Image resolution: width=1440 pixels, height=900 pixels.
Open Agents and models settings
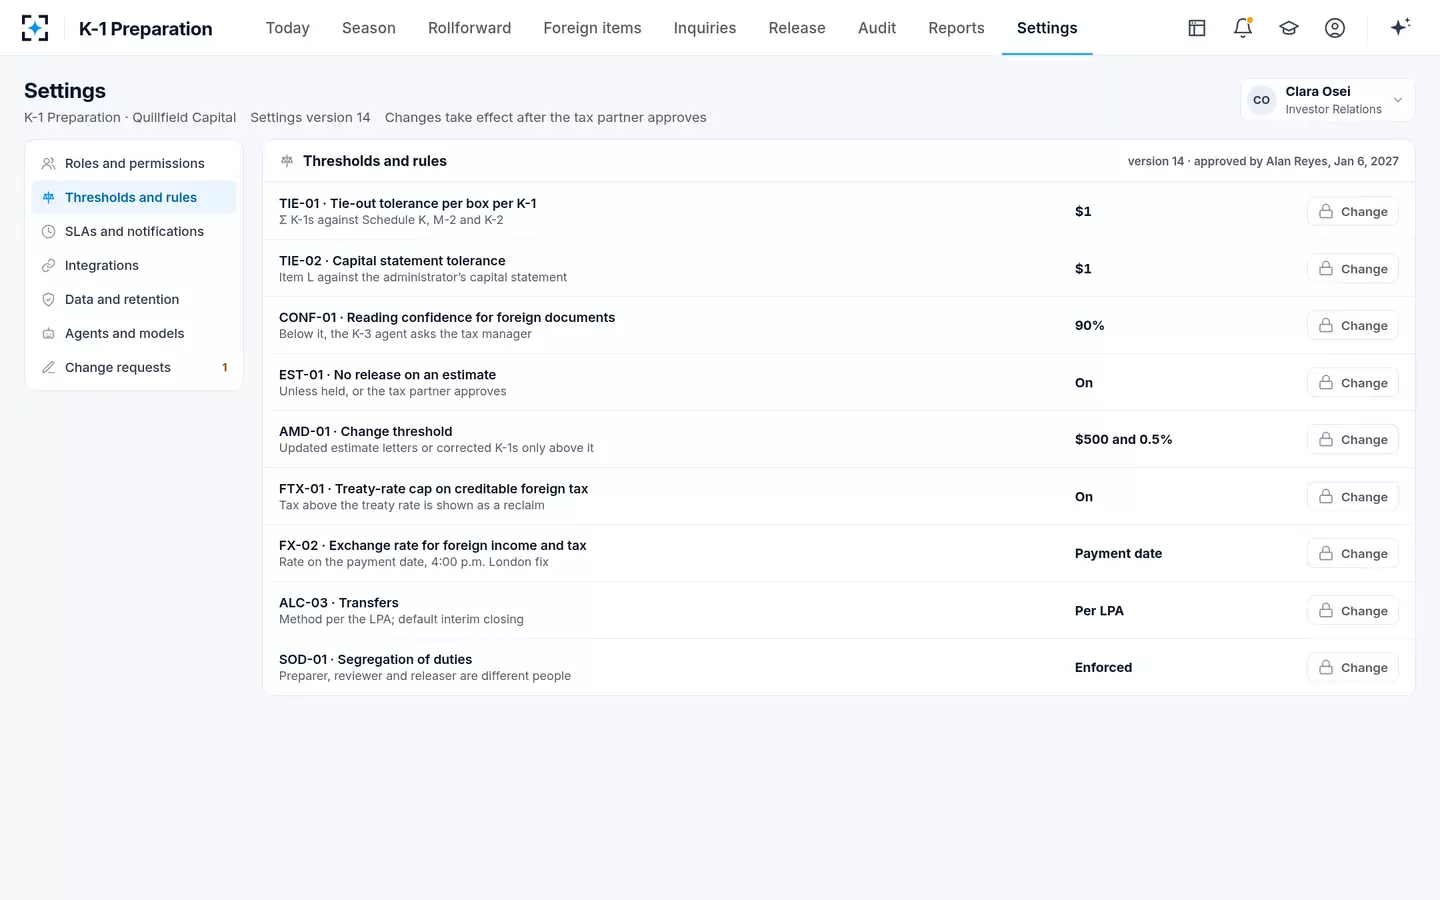tap(134, 333)
